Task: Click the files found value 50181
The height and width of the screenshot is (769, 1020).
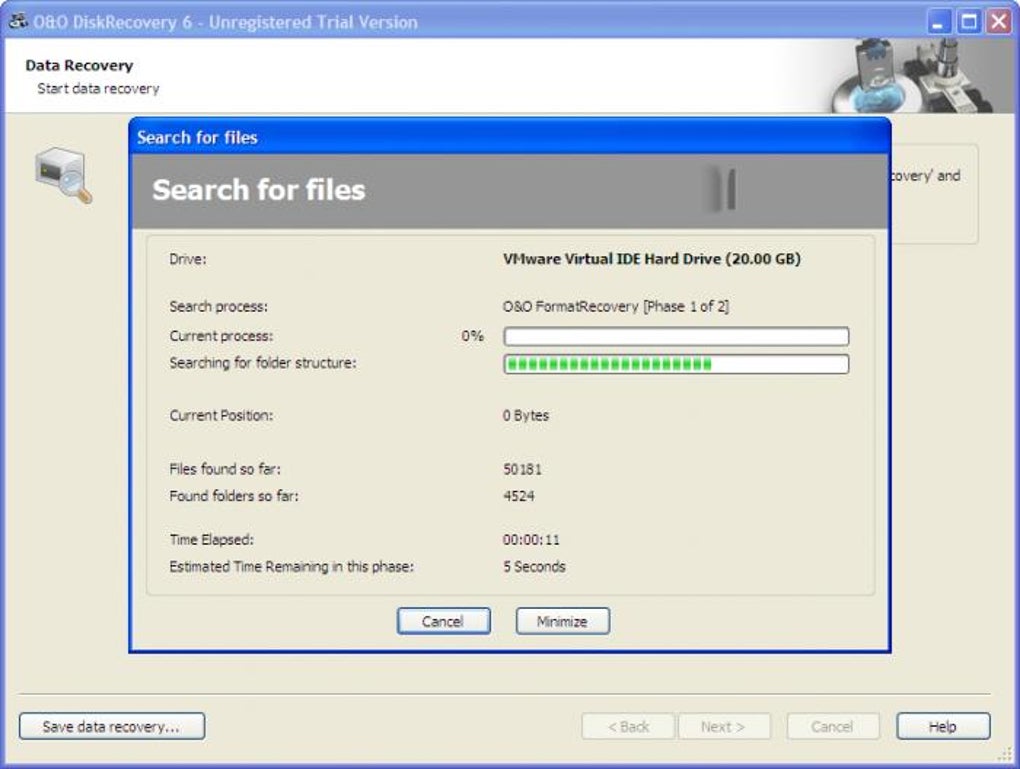Action: click(522, 469)
